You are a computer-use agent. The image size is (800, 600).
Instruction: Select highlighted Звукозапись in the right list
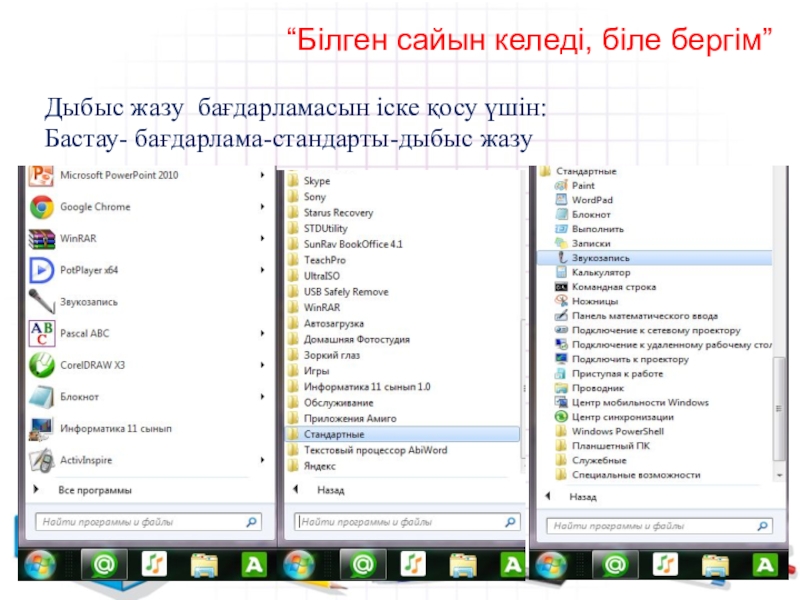(x=655, y=258)
